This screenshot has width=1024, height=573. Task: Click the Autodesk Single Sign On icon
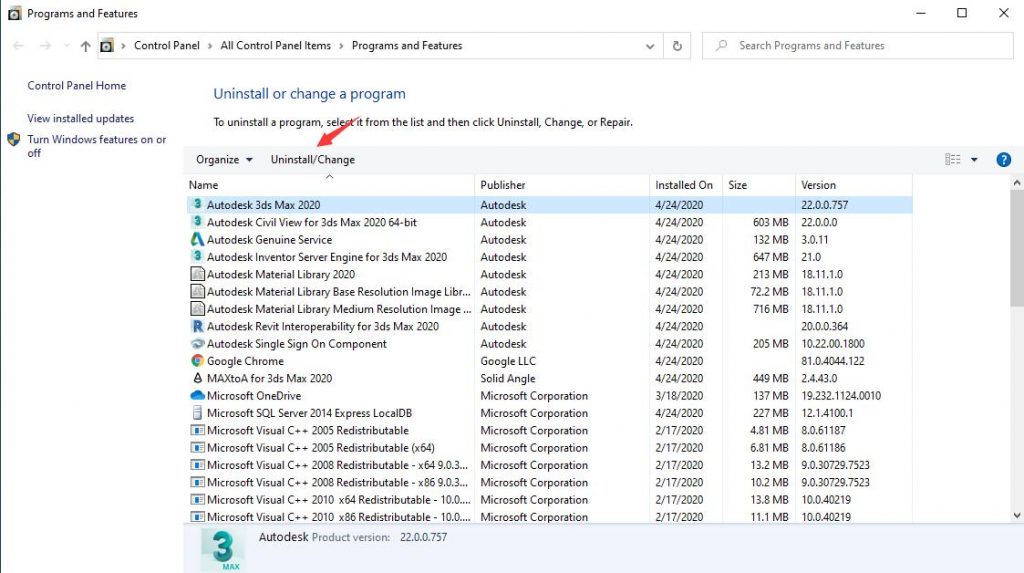(x=197, y=344)
